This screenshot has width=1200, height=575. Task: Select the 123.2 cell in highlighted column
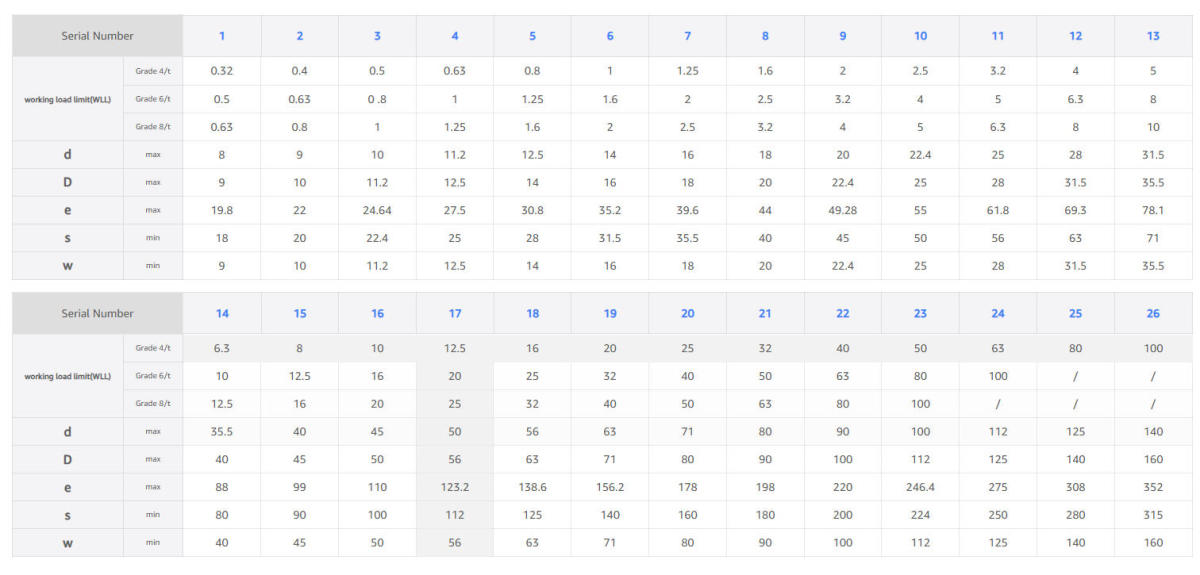455,488
